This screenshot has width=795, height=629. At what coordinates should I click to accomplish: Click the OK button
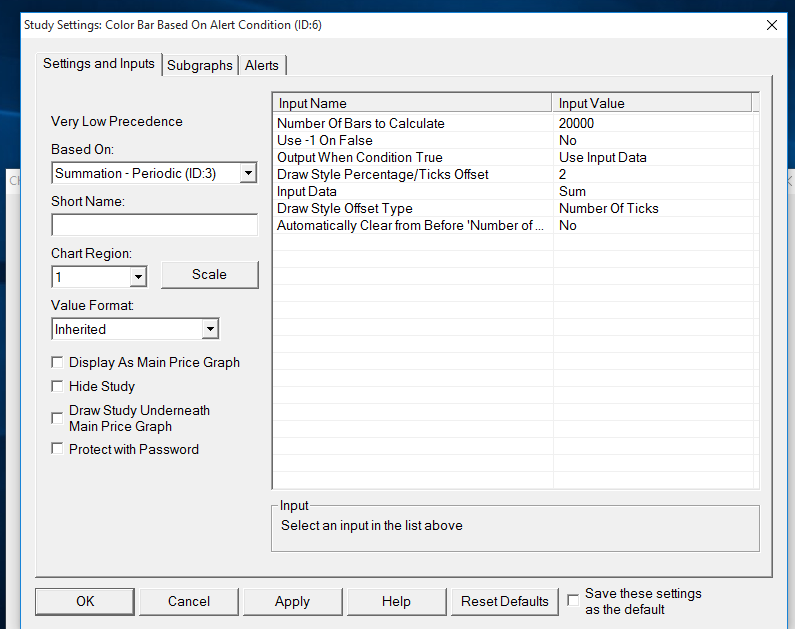click(85, 602)
